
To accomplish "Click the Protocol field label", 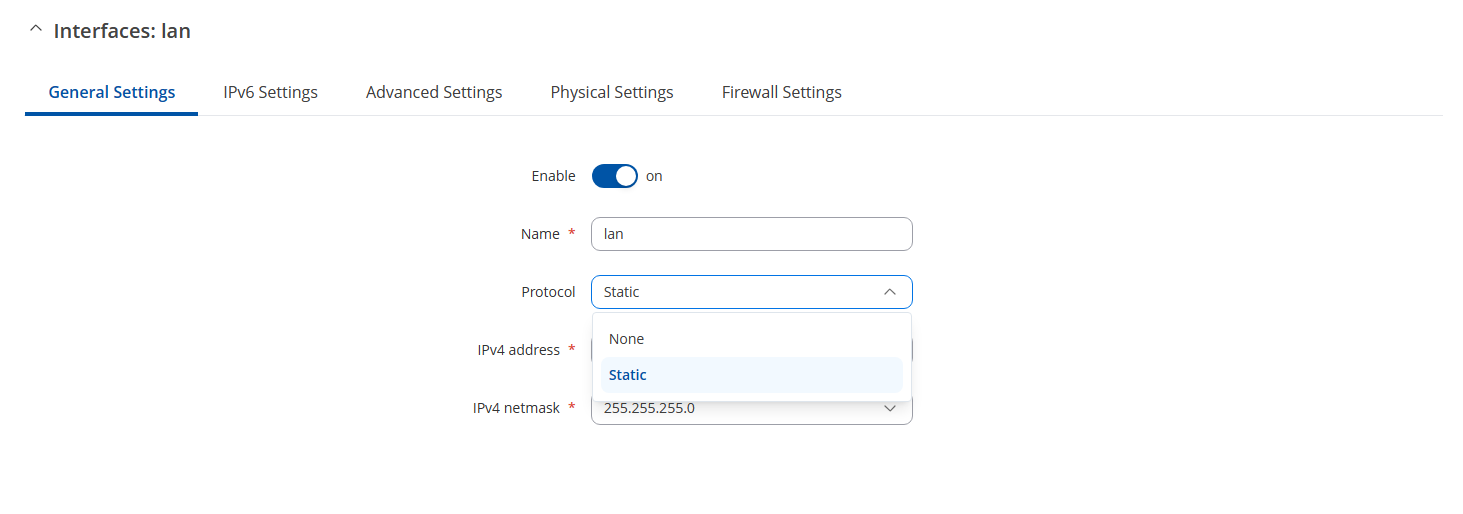I will tap(548, 292).
